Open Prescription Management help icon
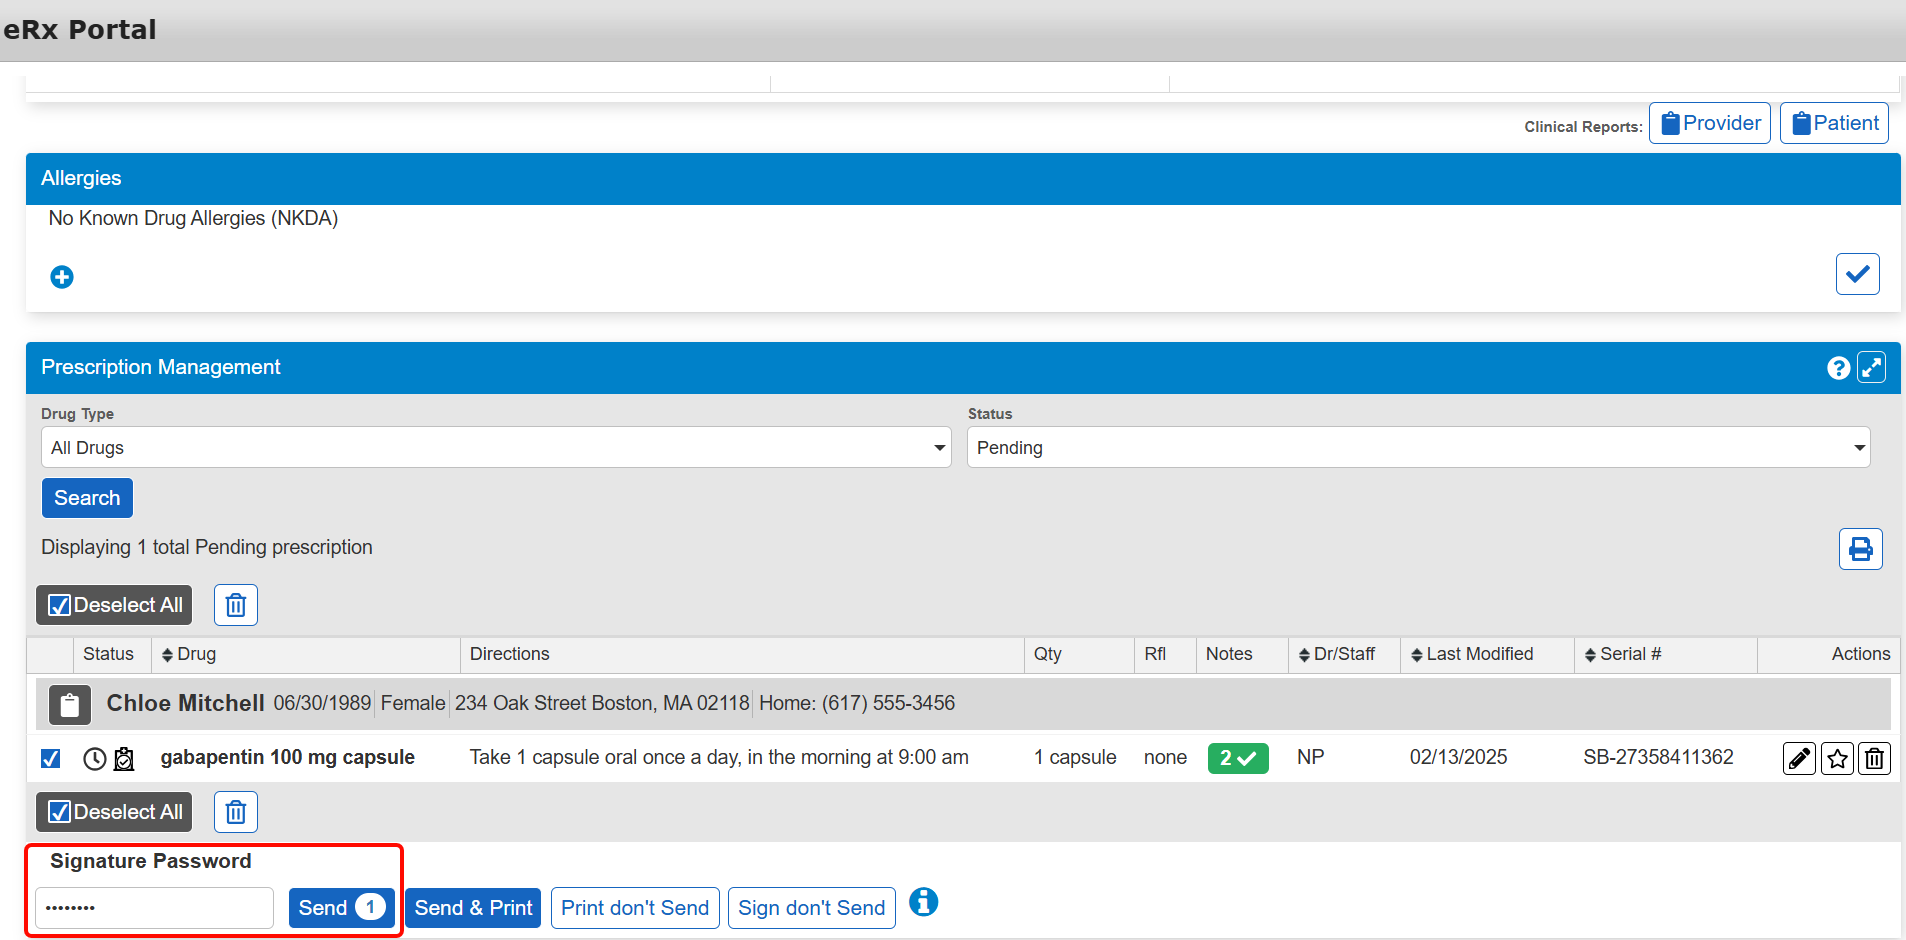The height and width of the screenshot is (940, 1906). [x=1838, y=368]
